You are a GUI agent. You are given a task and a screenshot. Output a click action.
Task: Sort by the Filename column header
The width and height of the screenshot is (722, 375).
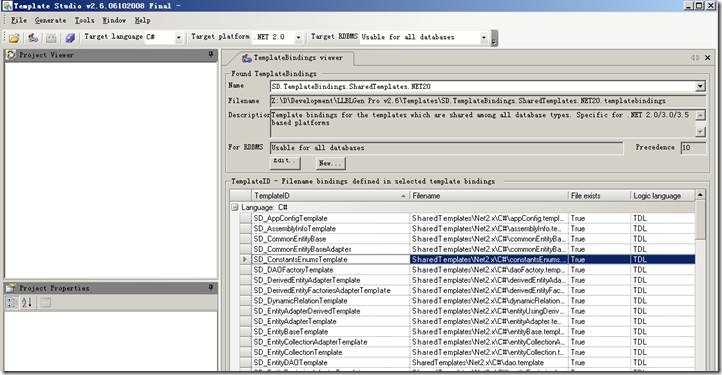(489, 196)
